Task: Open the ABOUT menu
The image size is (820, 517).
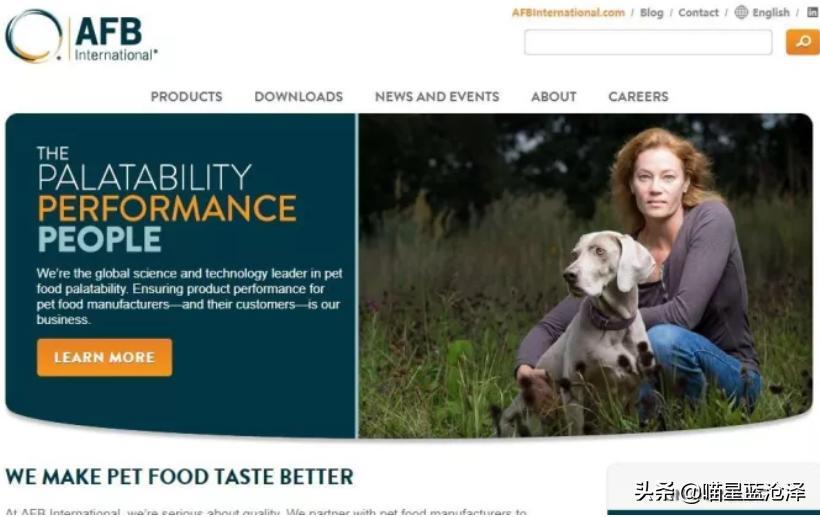Action: tap(554, 97)
